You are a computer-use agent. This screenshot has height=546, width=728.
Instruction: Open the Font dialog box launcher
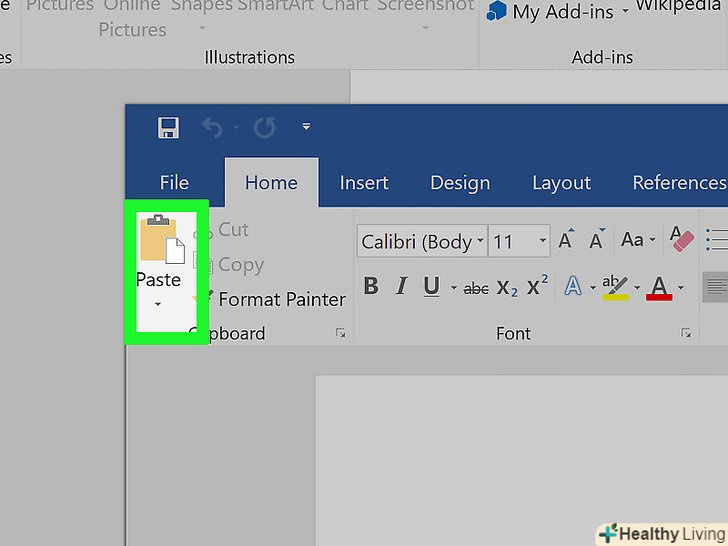[x=686, y=333]
